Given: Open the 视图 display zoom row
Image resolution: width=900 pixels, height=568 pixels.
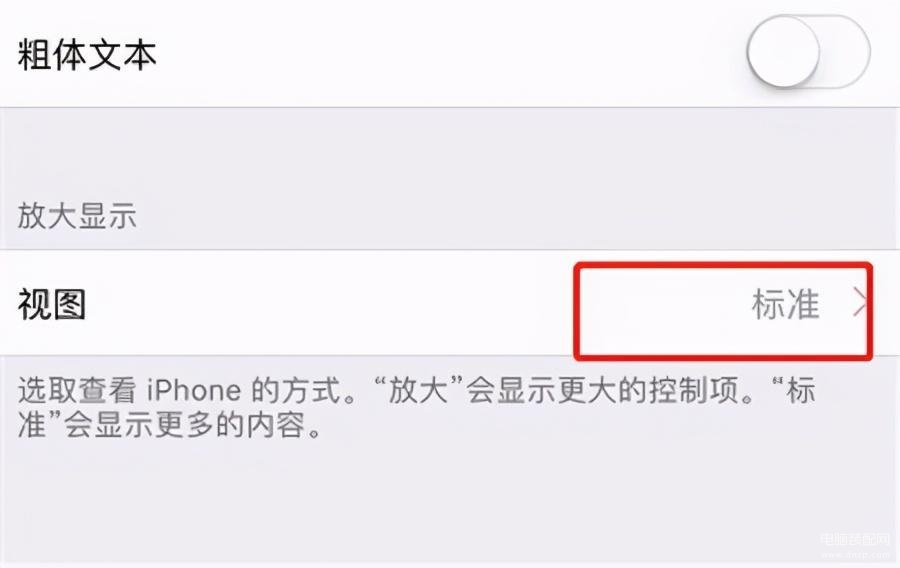Looking at the screenshot, I should 450,303.
